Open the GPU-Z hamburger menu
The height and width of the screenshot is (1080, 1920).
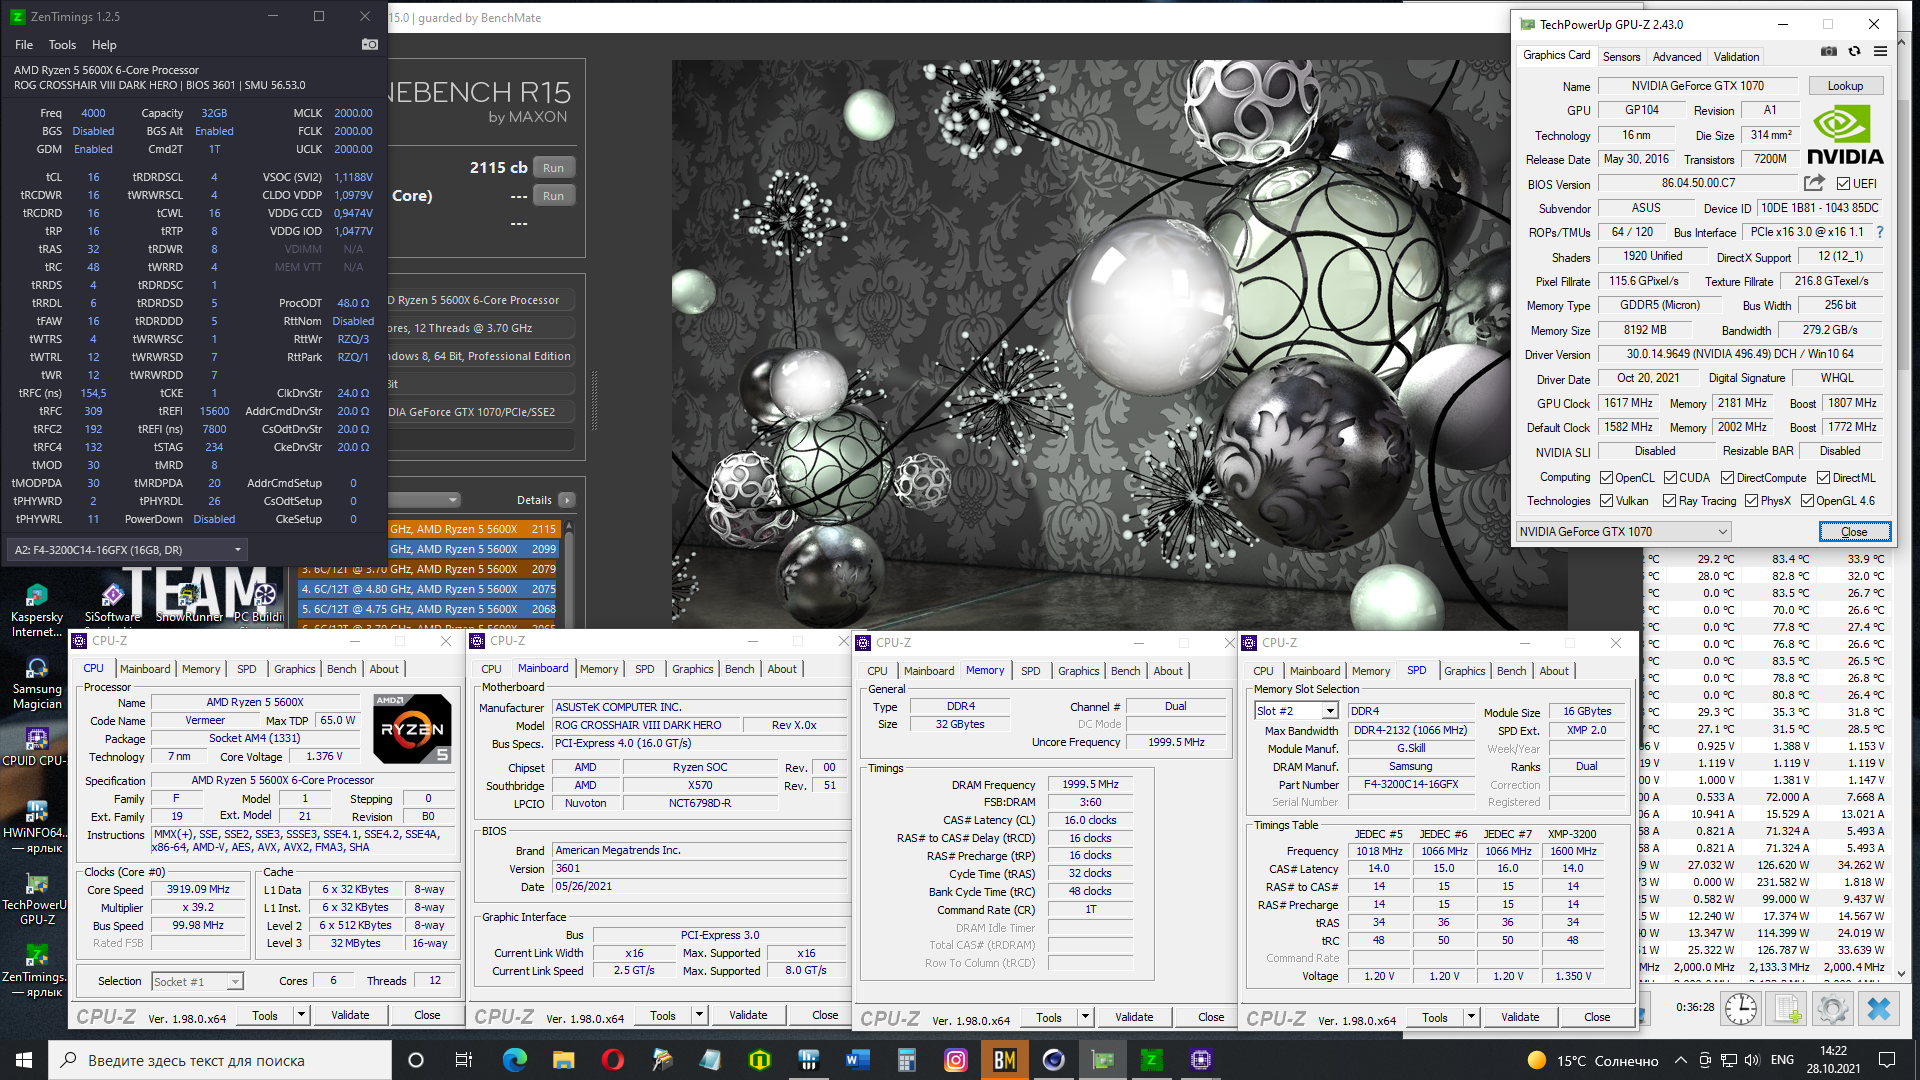point(1880,51)
